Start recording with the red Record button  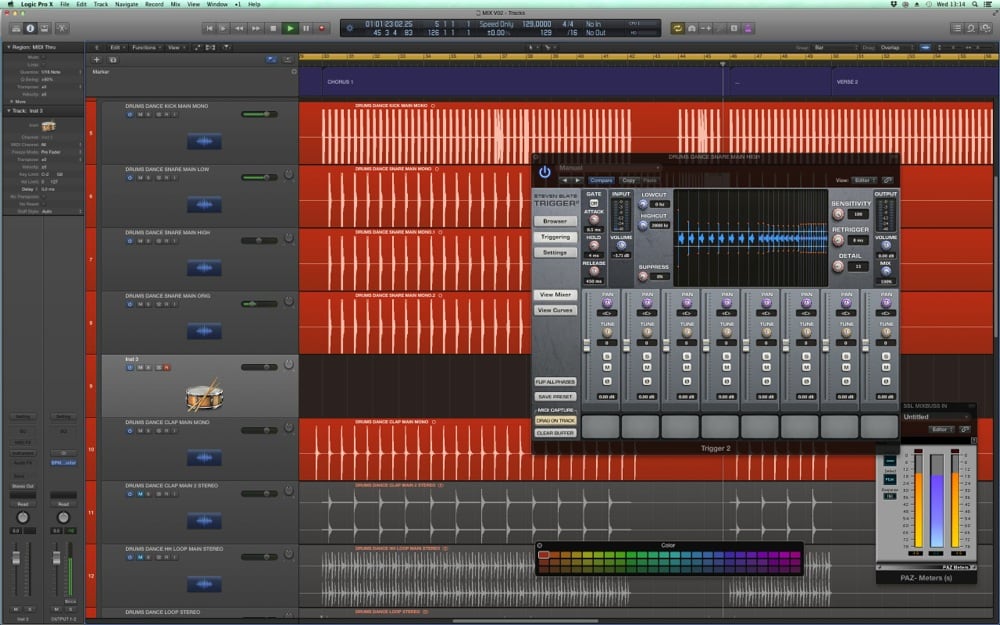tap(322, 28)
